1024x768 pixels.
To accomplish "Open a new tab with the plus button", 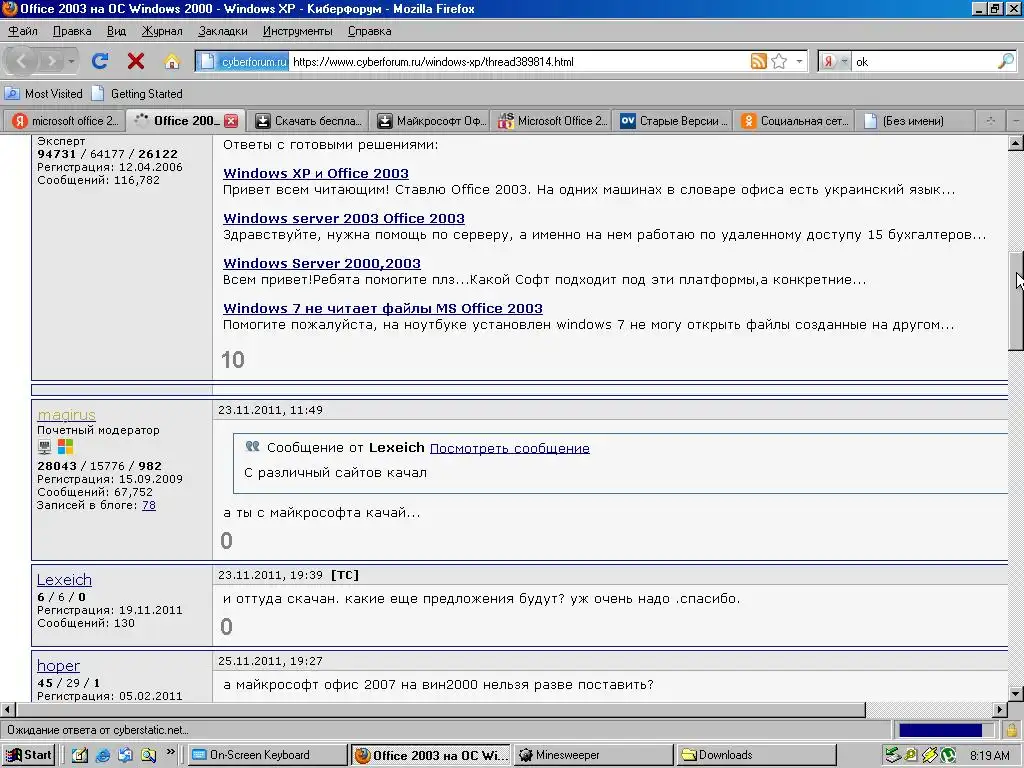I will [x=990, y=121].
